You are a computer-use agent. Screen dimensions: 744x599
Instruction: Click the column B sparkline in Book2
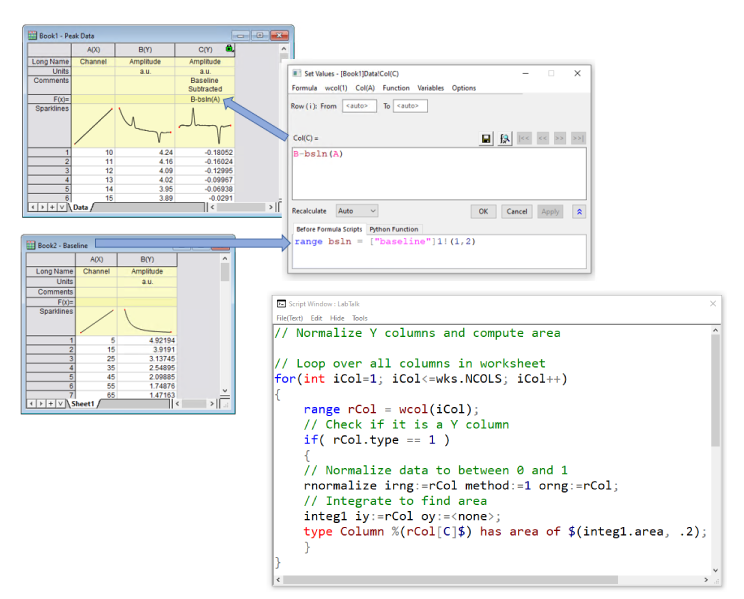point(147,321)
